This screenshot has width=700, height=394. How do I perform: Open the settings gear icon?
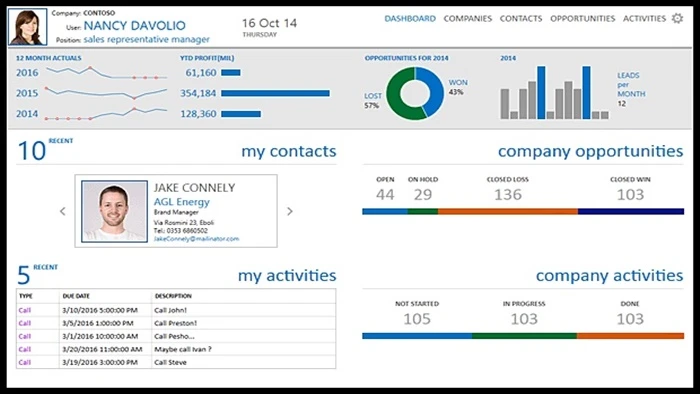pyautogui.click(x=677, y=18)
